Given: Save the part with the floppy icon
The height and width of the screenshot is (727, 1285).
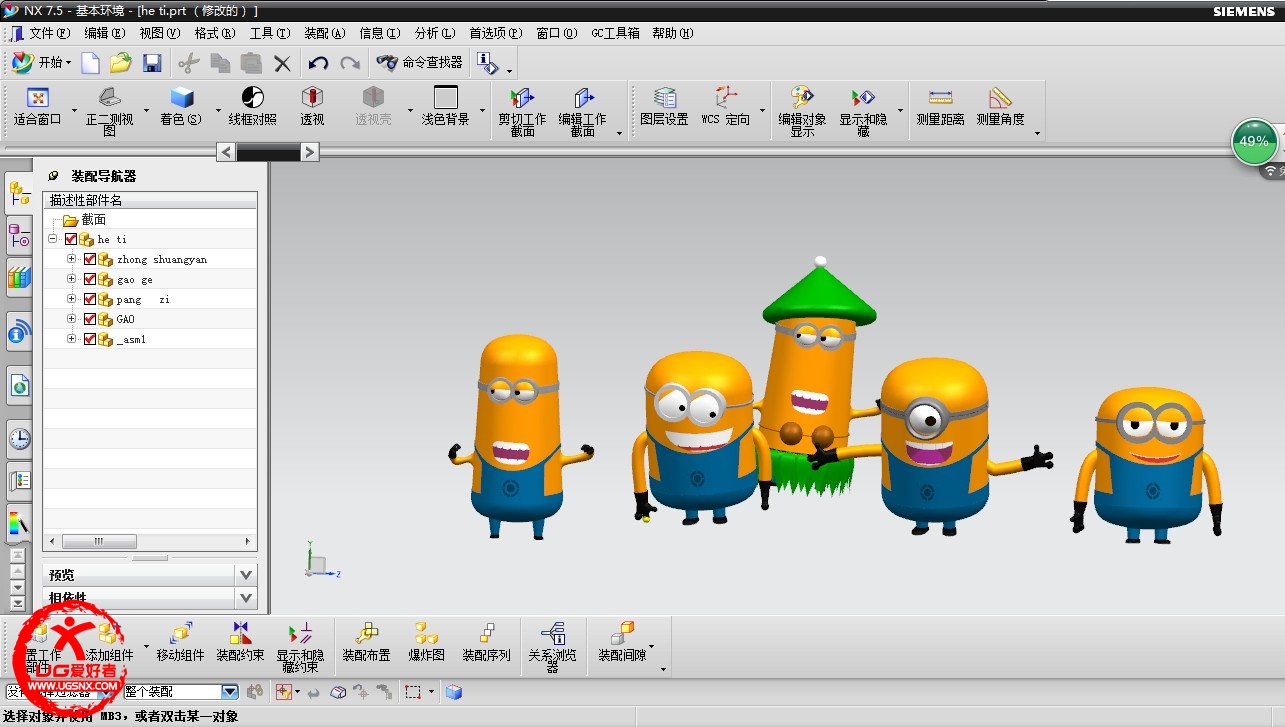Looking at the screenshot, I should coord(152,63).
